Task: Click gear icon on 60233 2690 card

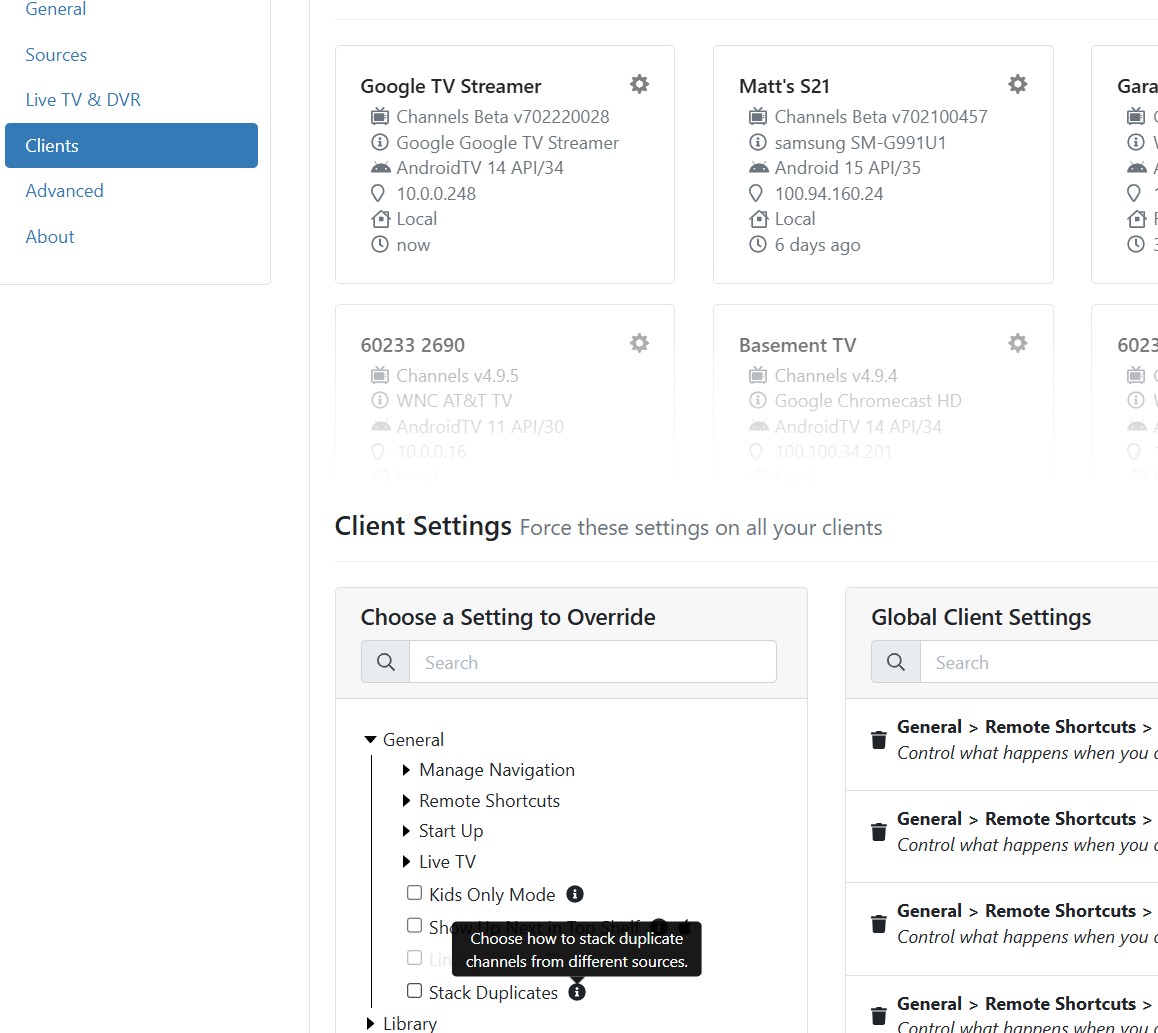Action: 639,343
